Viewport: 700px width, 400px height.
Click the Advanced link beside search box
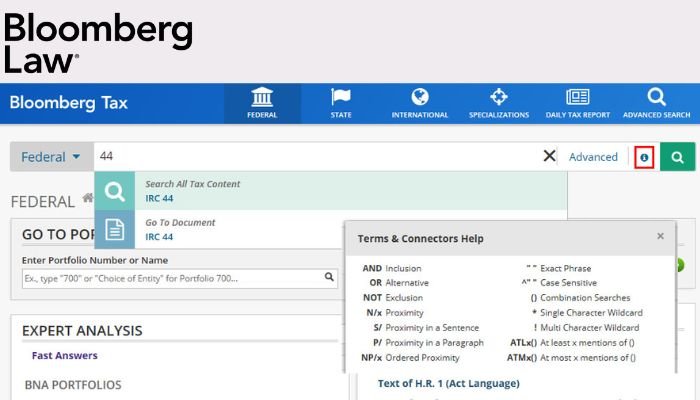[593, 157]
